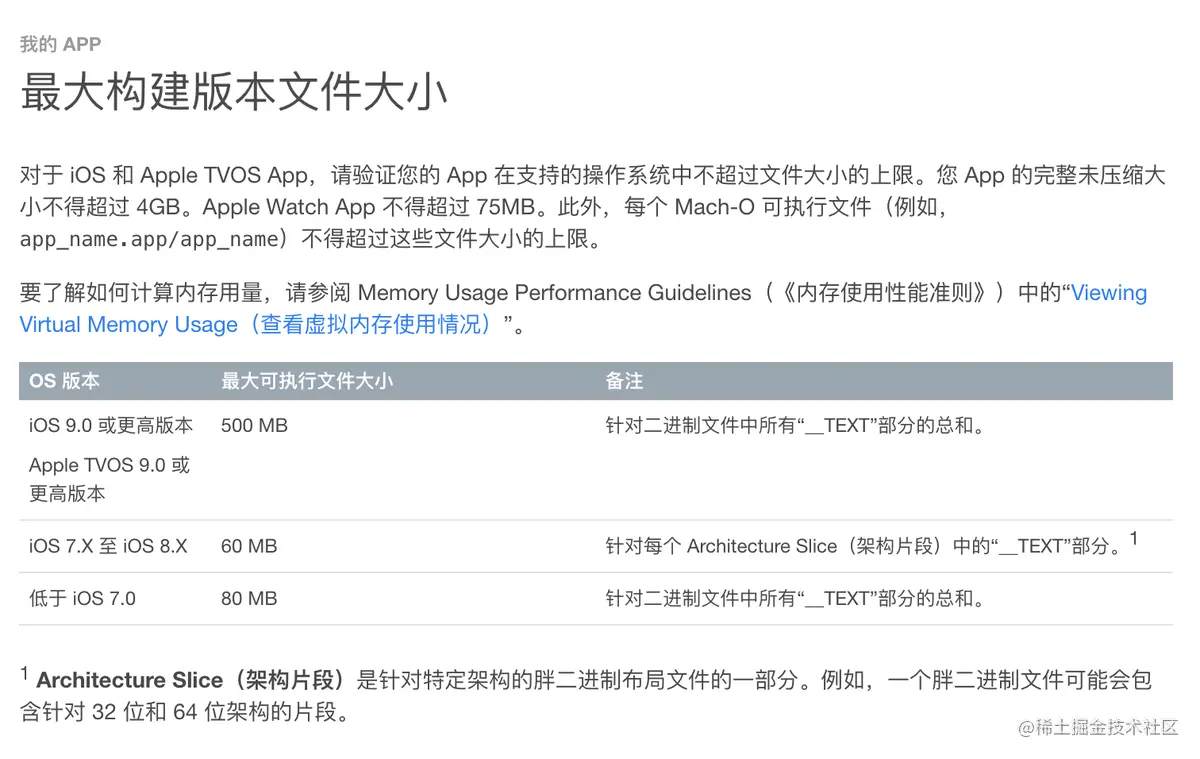Select the 最大可执行文件大小 column header
The image size is (1200, 759).
pos(307,381)
